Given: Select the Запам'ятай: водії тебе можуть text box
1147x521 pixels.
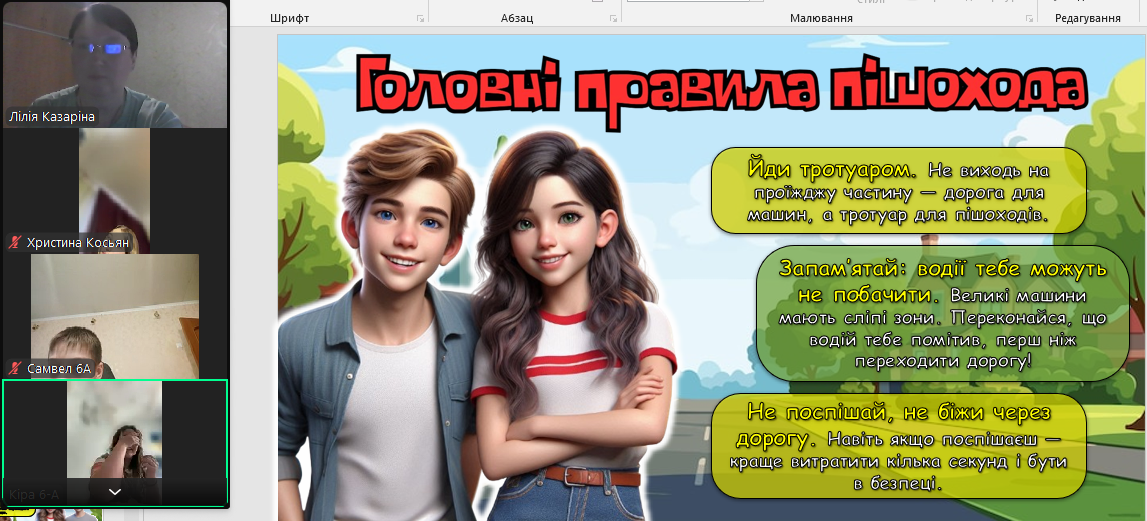Looking at the screenshot, I should (944, 313).
